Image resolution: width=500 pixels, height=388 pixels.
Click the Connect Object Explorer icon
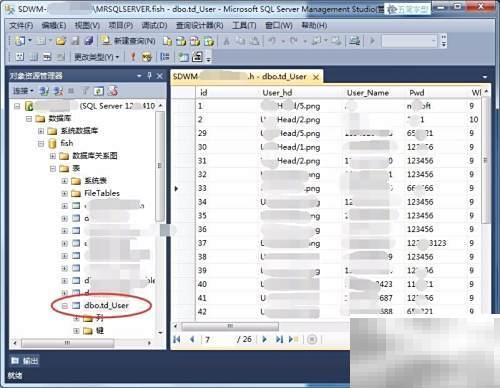point(44,91)
